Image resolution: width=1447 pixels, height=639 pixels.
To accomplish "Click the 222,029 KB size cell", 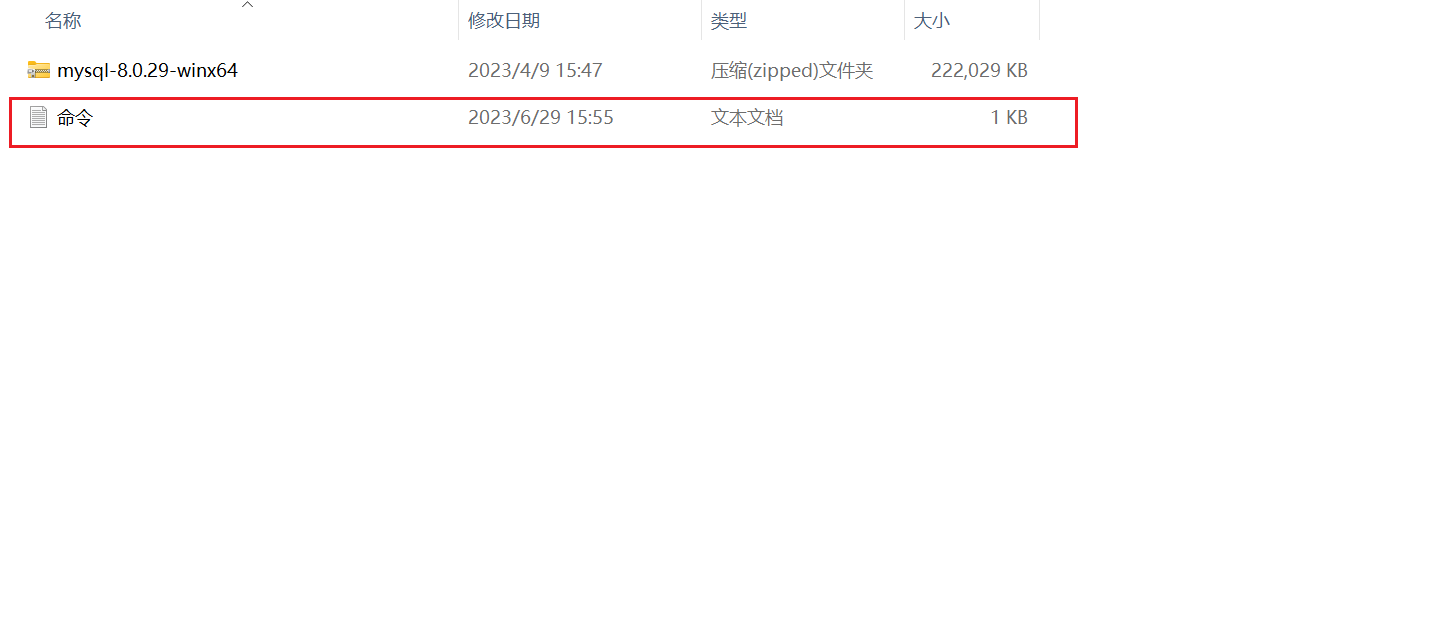I will tap(979, 71).
